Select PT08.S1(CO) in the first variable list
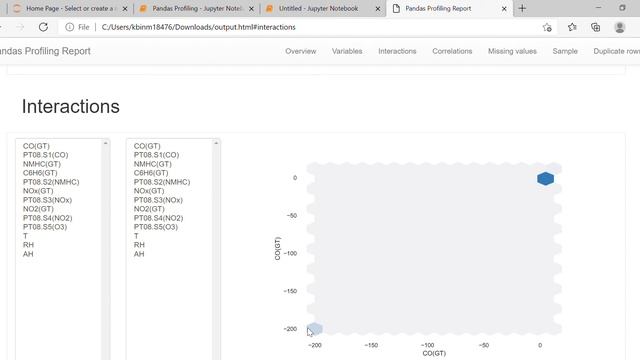The image size is (640, 360). click(x=46, y=155)
